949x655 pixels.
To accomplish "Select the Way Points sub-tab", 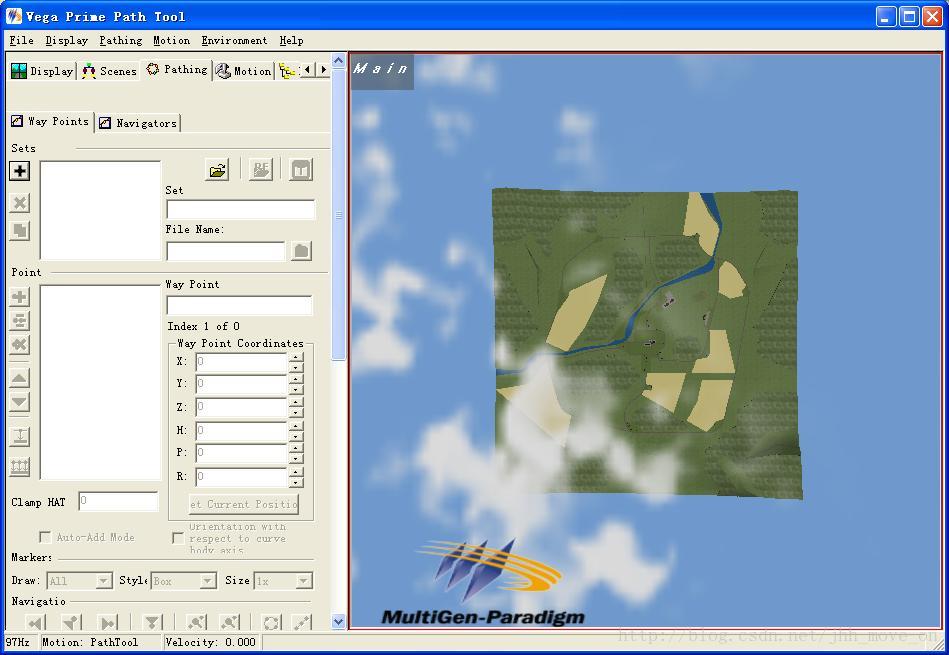I will coord(50,121).
